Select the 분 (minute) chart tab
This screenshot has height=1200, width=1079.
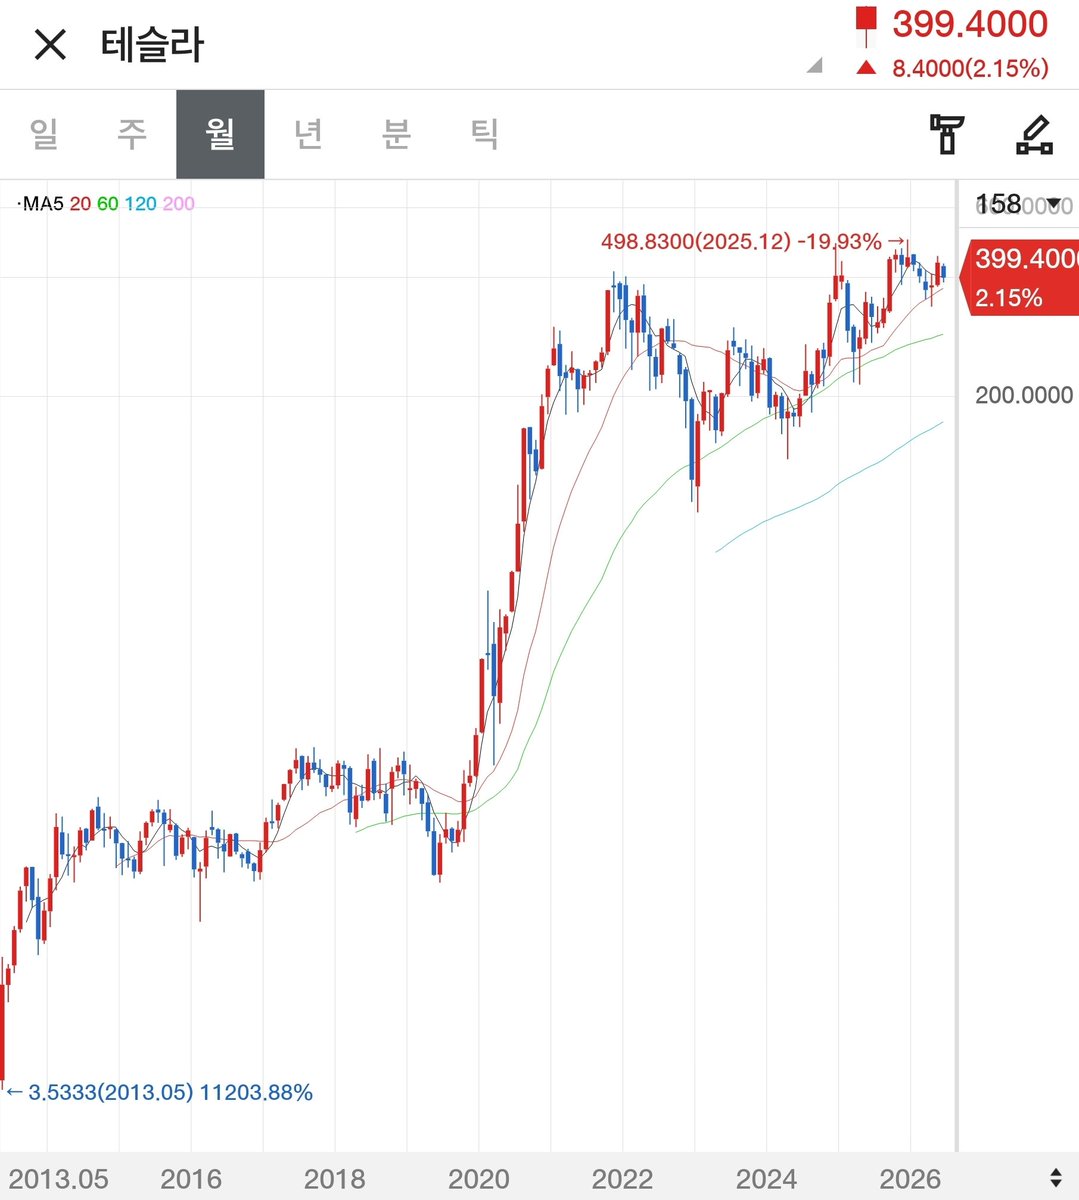click(396, 134)
